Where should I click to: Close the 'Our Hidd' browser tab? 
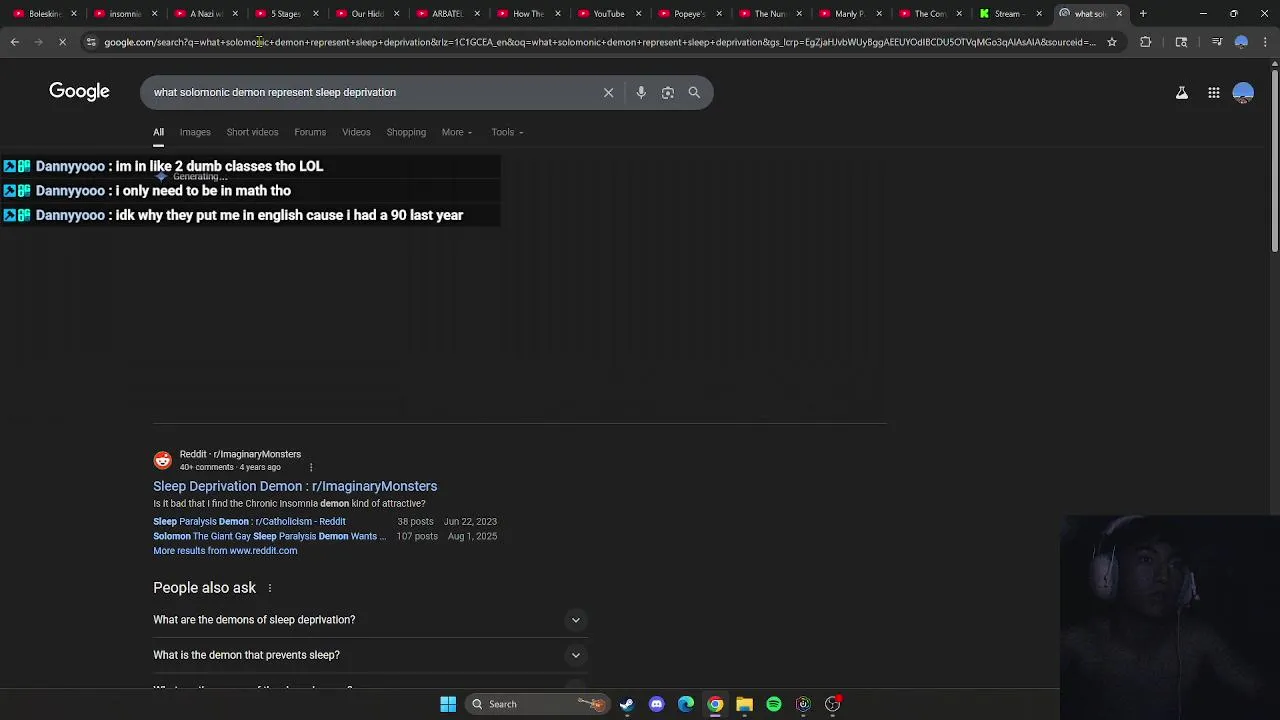tap(397, 14)
